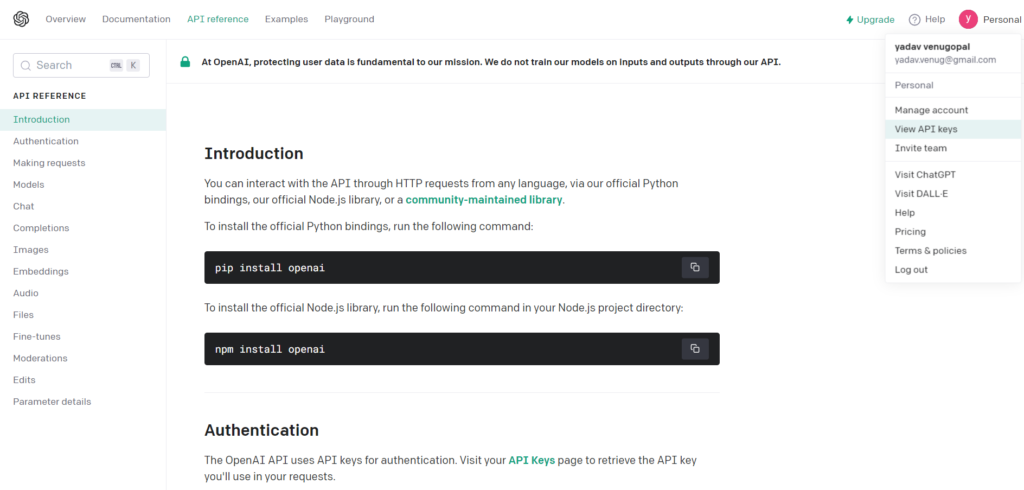Click the green lock icon in banner
Image resolution: width=1024 pixels, height=490 pixels.
185,62
